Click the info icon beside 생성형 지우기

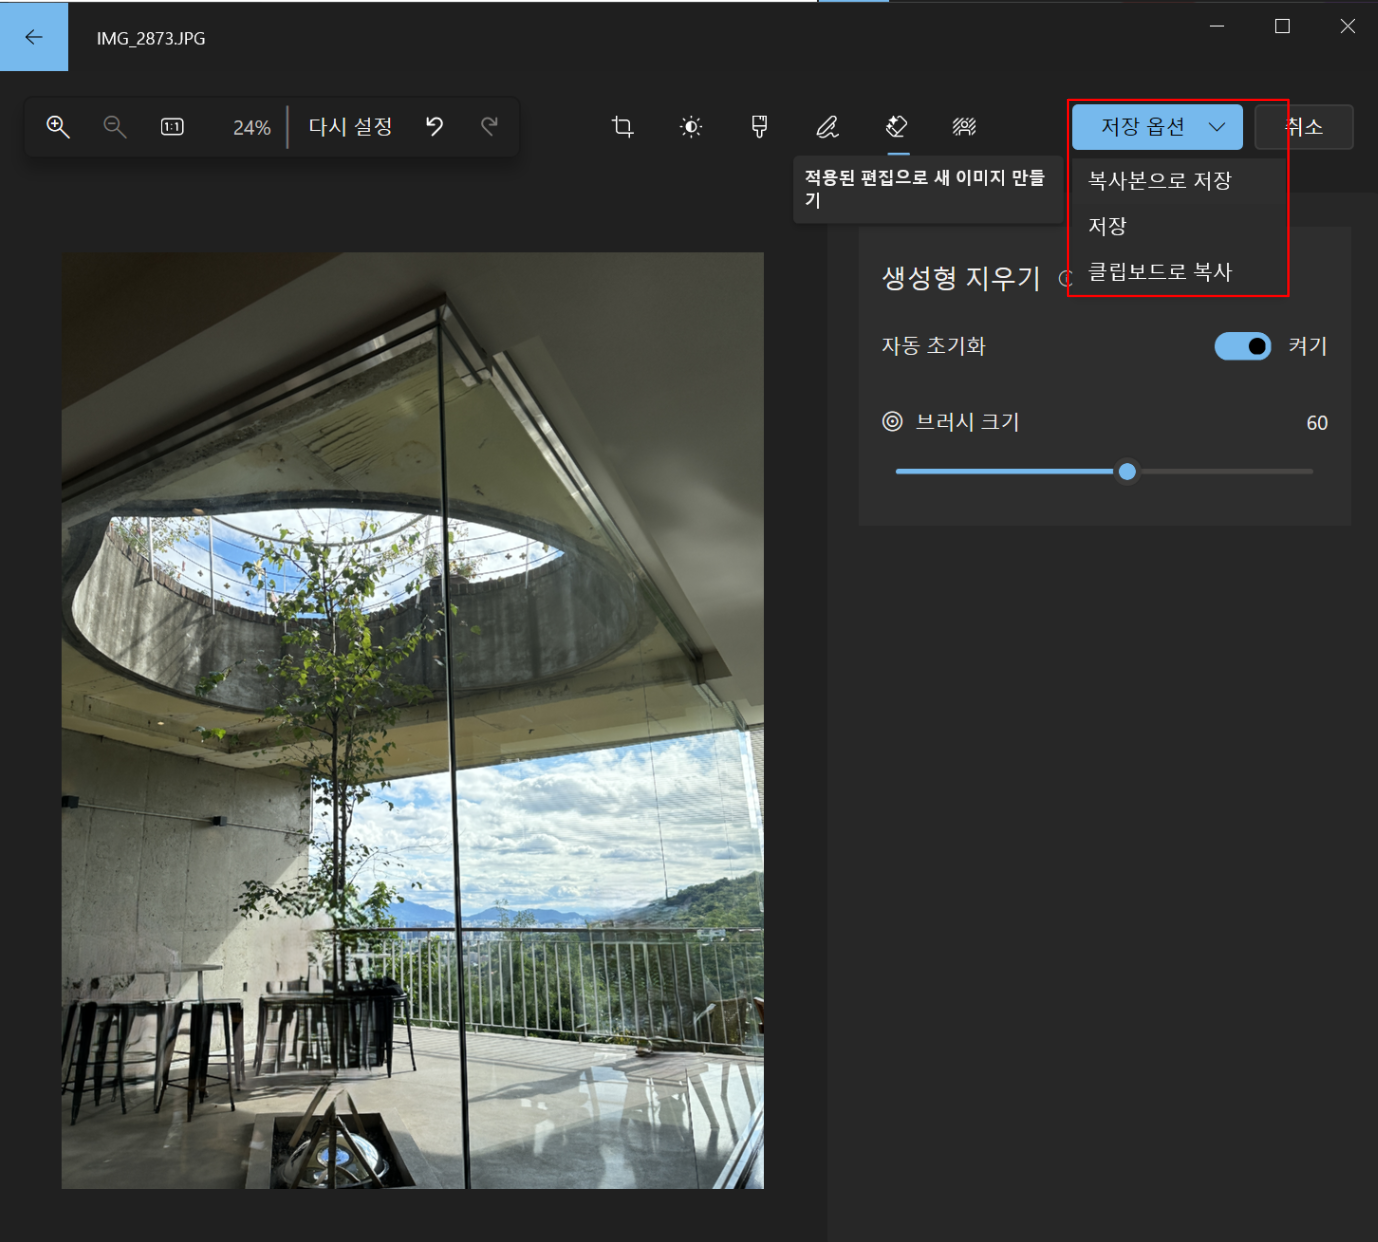[1065, 279]
